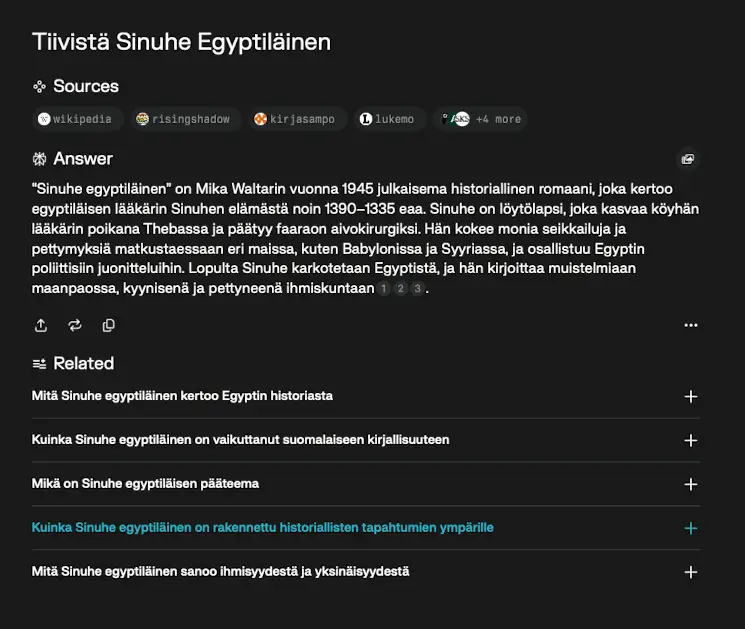Open citation 2 in the answer
745x629 pixels.
click(401, 288)
